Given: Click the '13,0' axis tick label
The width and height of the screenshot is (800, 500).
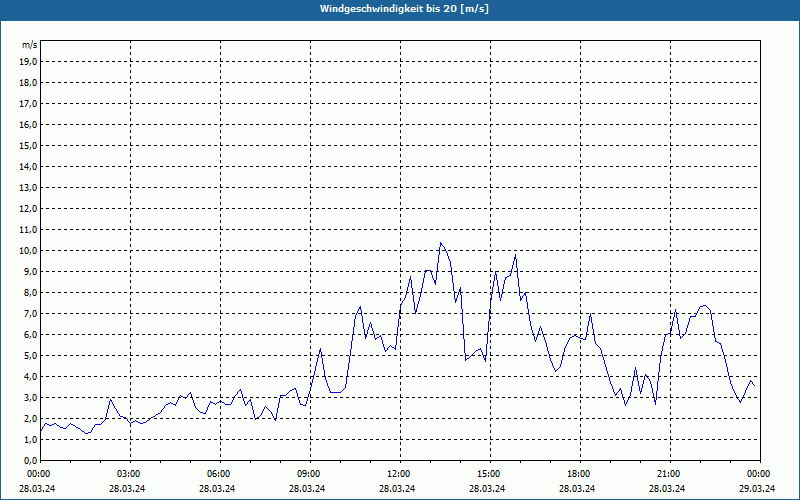Looking at the screenshot, I should coord(29,188).
